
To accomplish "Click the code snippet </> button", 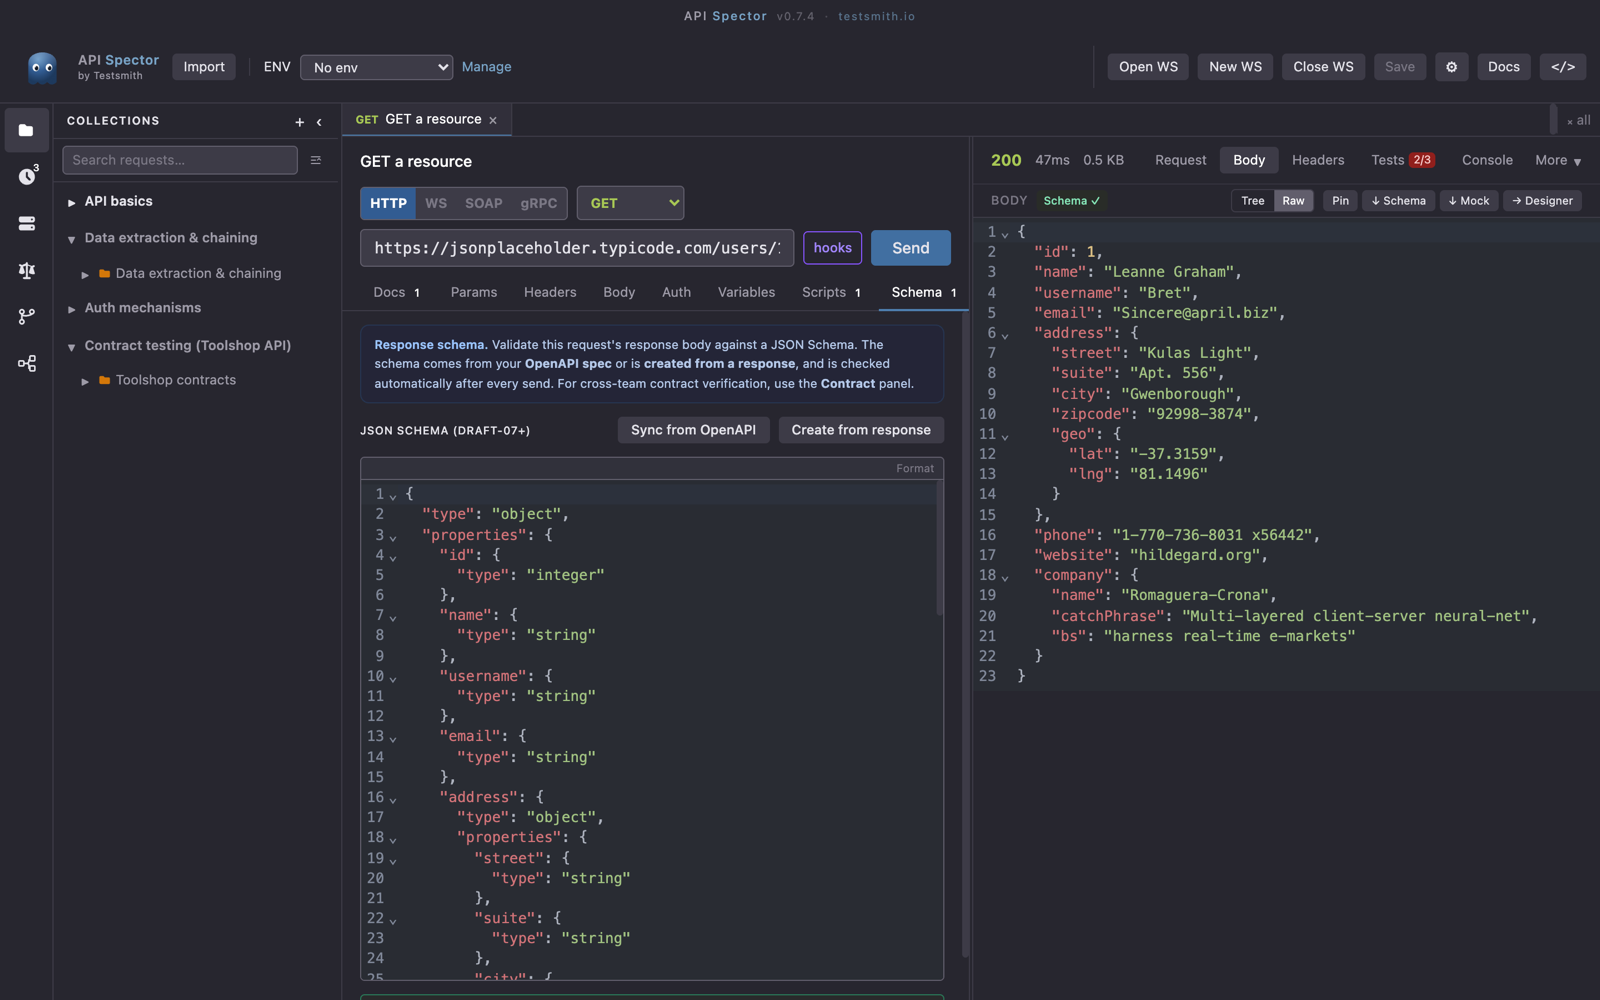I will coord(1562,67).
